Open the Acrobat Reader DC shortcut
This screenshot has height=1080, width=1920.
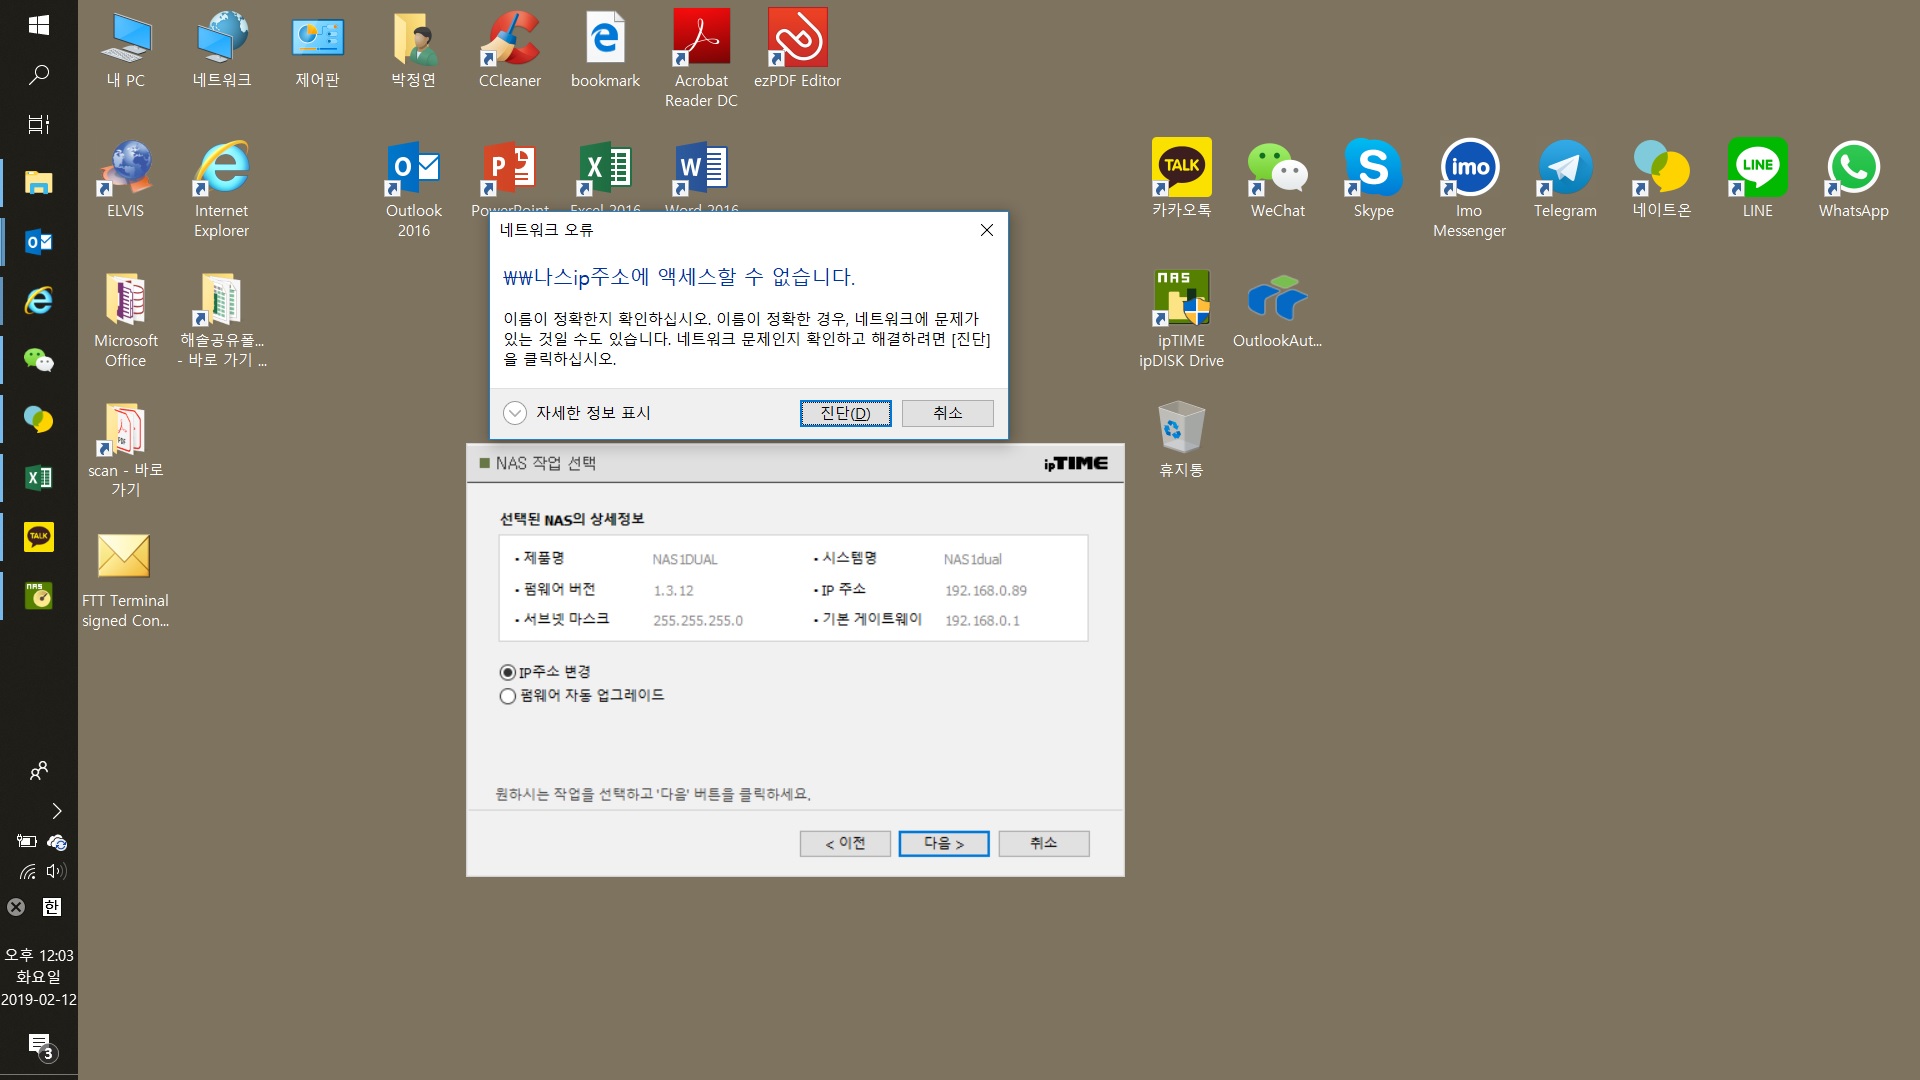pyautogui.click(x=701, y=59)
